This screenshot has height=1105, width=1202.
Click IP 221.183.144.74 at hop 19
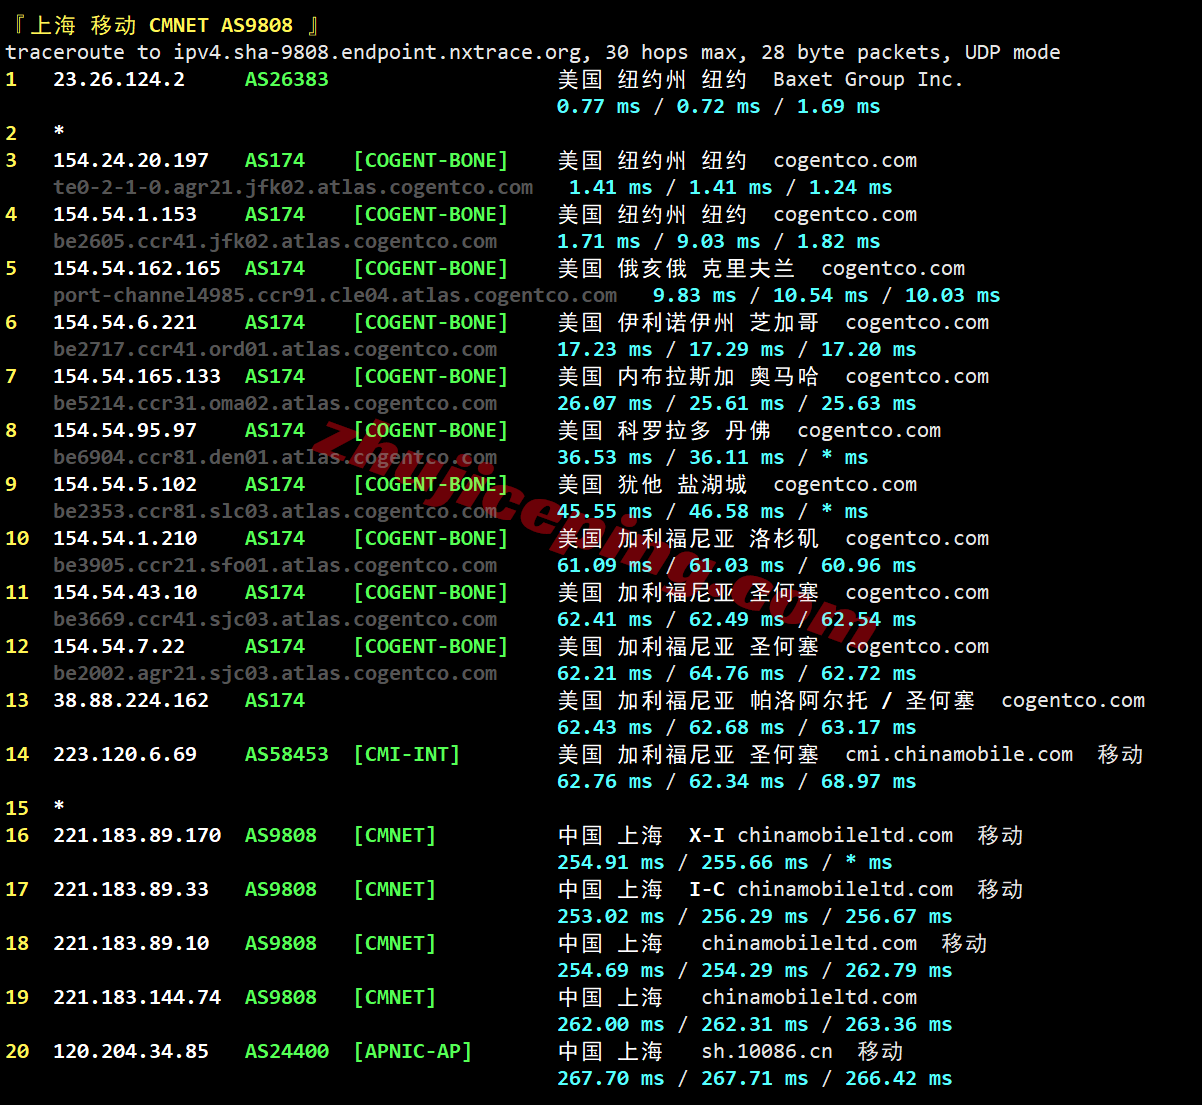point(137,997)
